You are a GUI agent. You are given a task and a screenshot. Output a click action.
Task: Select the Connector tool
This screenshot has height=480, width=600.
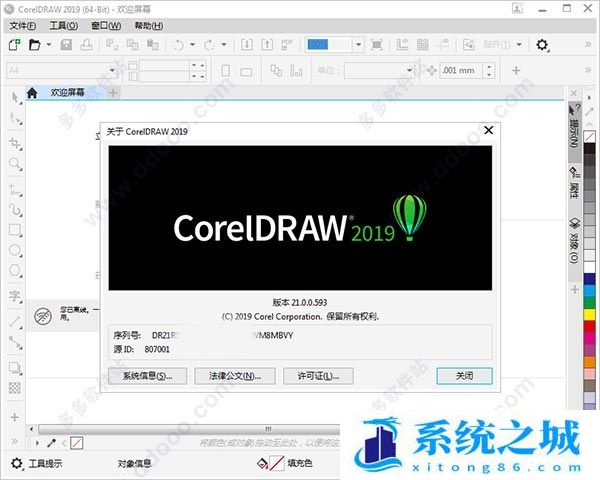click(x=15, y=343)
